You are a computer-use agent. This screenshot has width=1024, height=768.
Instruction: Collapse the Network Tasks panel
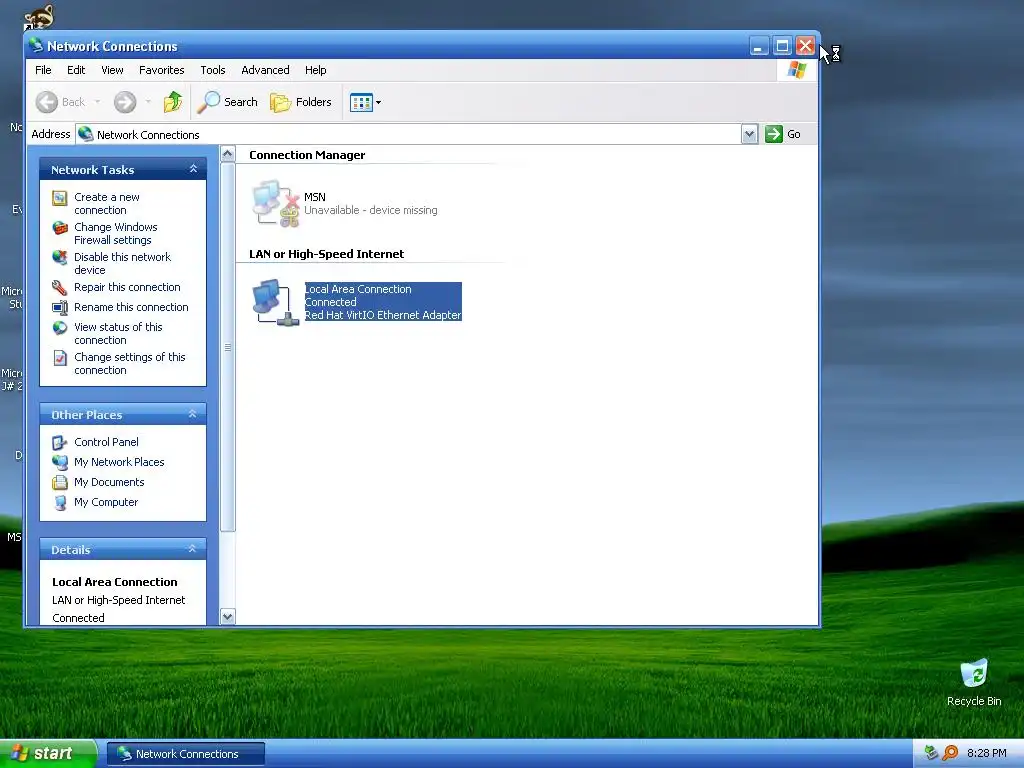(x=193, y=169)
